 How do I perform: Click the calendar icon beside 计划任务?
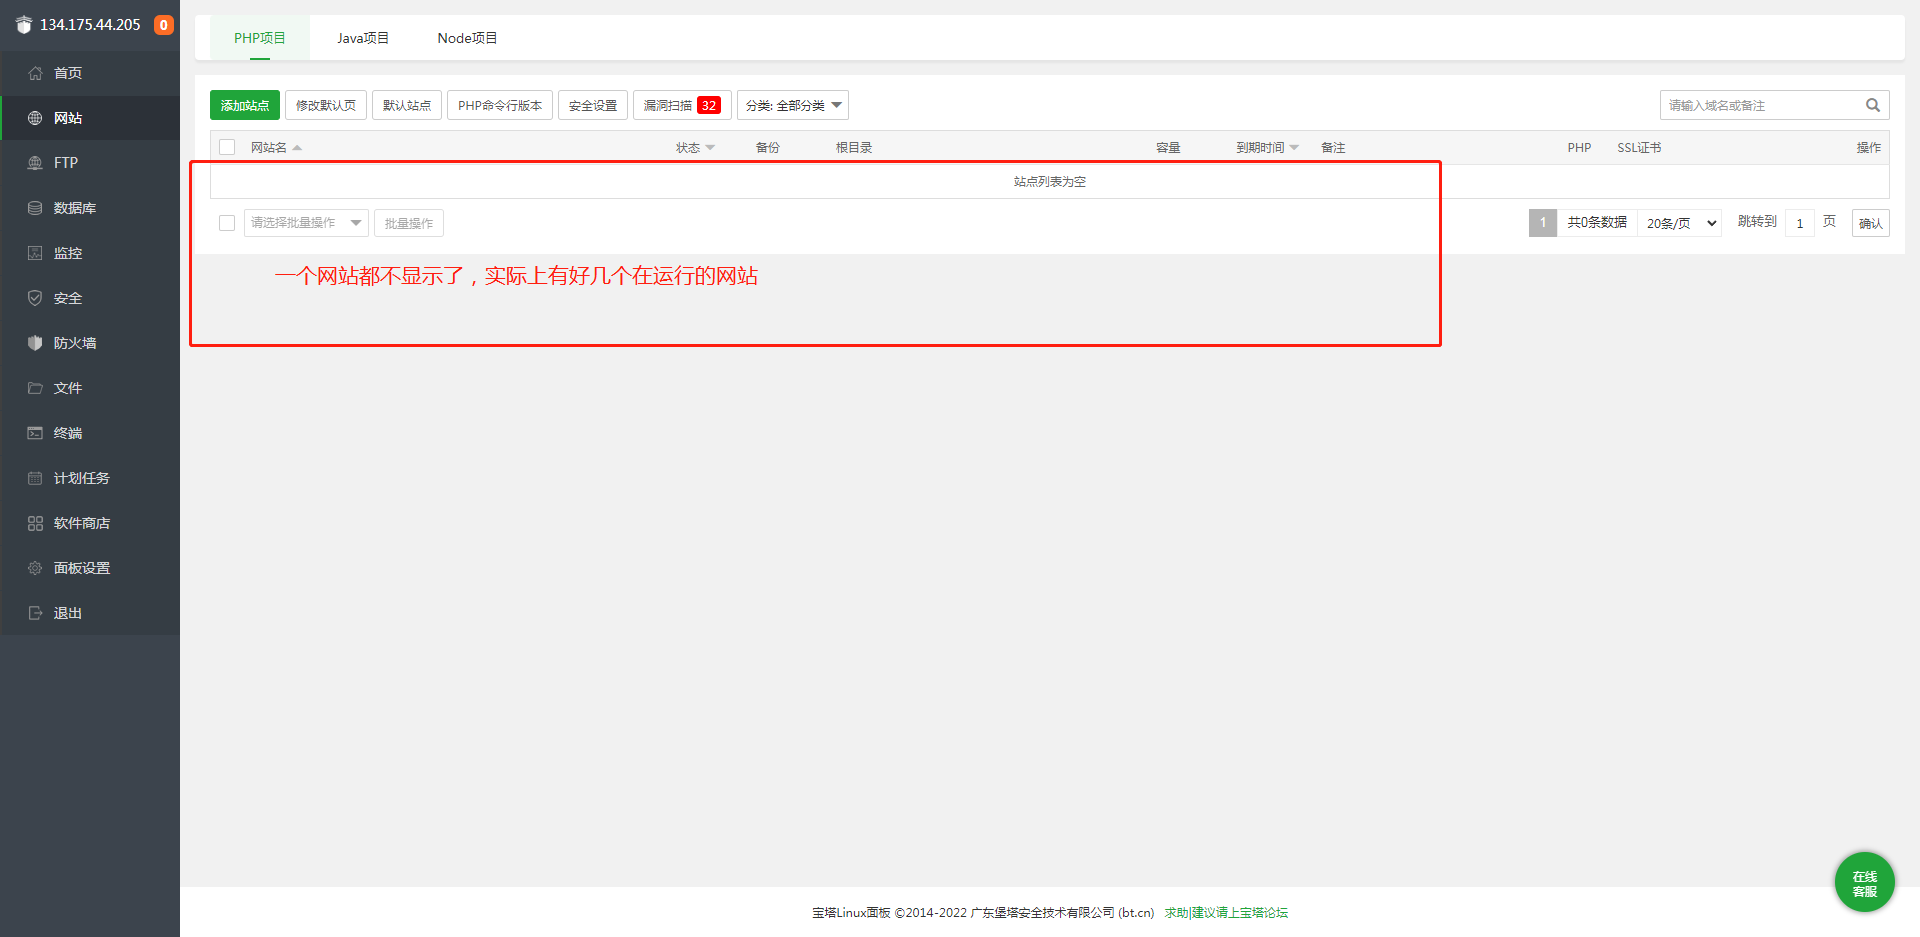point(35,478)
